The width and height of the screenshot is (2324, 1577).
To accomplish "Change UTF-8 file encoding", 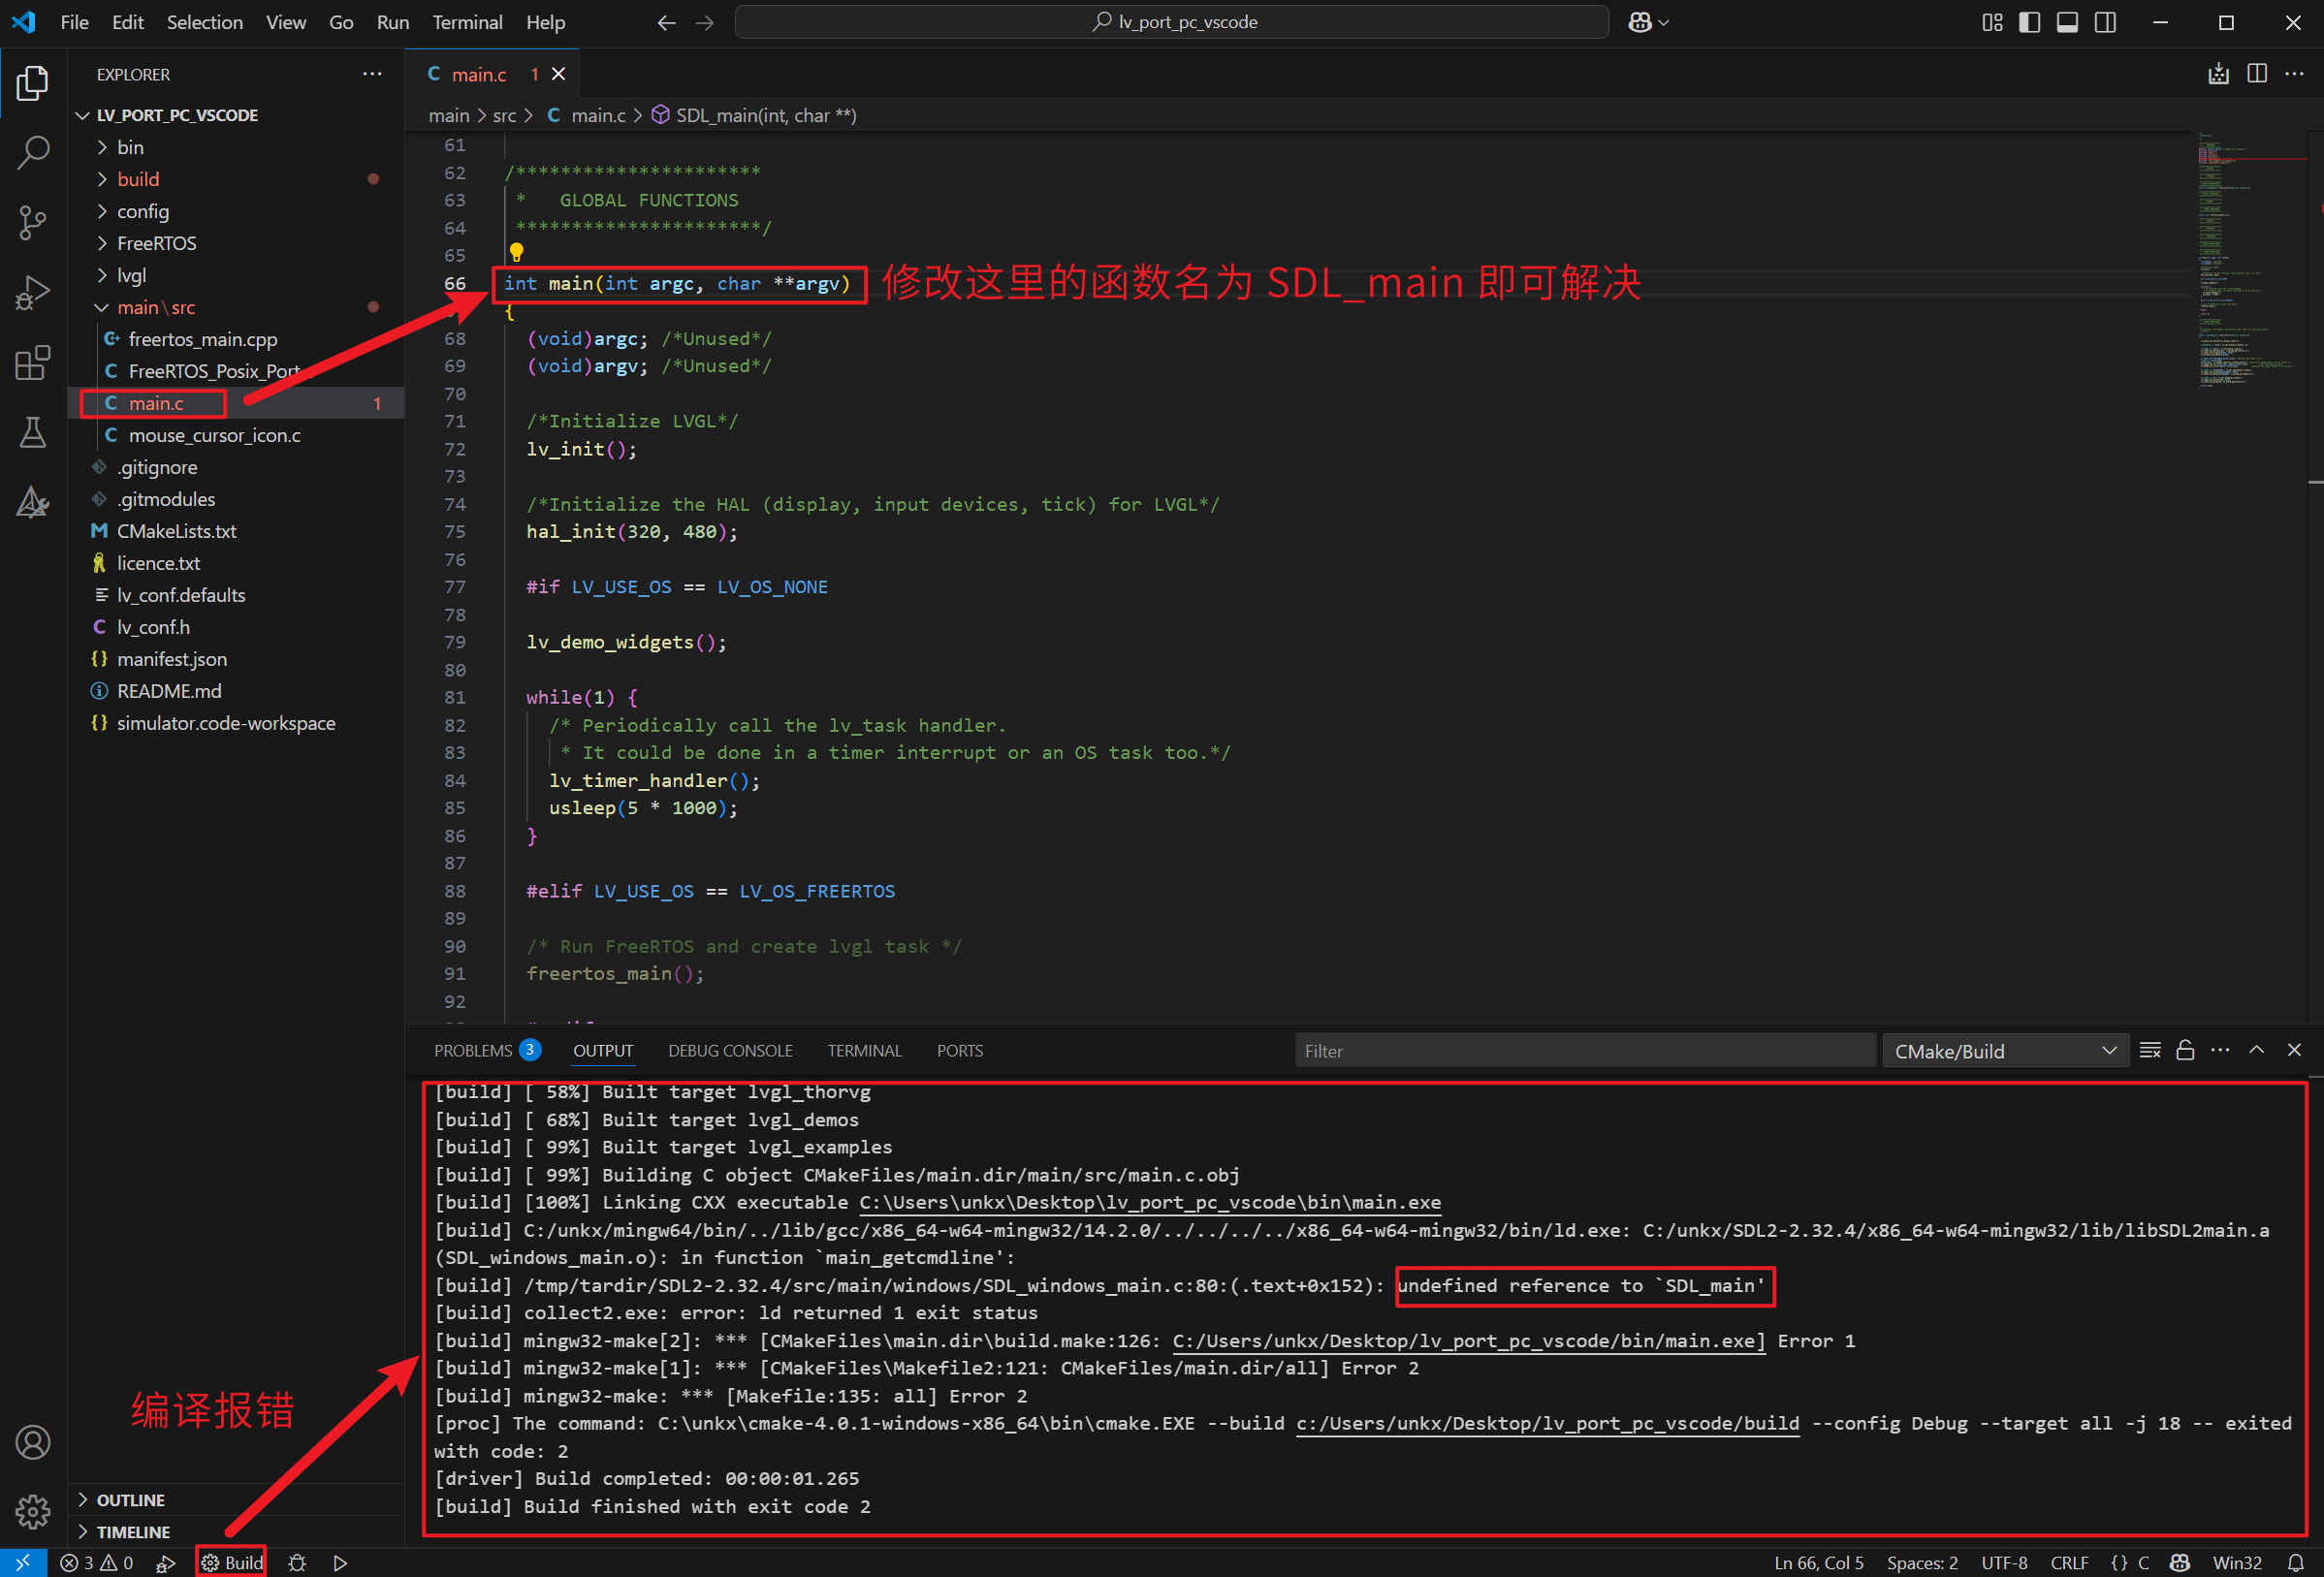I will pos(2003,1562).
